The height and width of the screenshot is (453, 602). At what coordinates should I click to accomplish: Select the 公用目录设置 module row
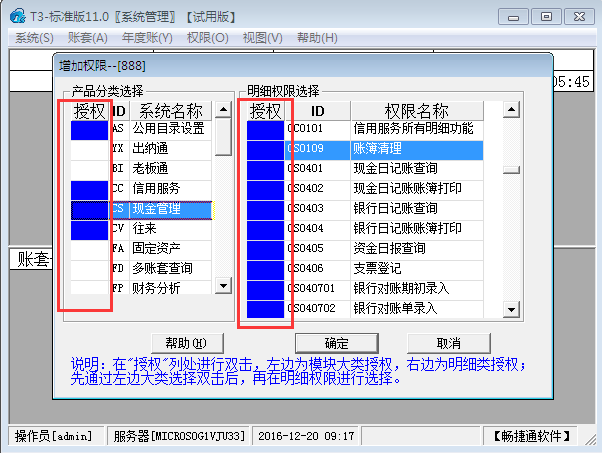coord(170,129)
